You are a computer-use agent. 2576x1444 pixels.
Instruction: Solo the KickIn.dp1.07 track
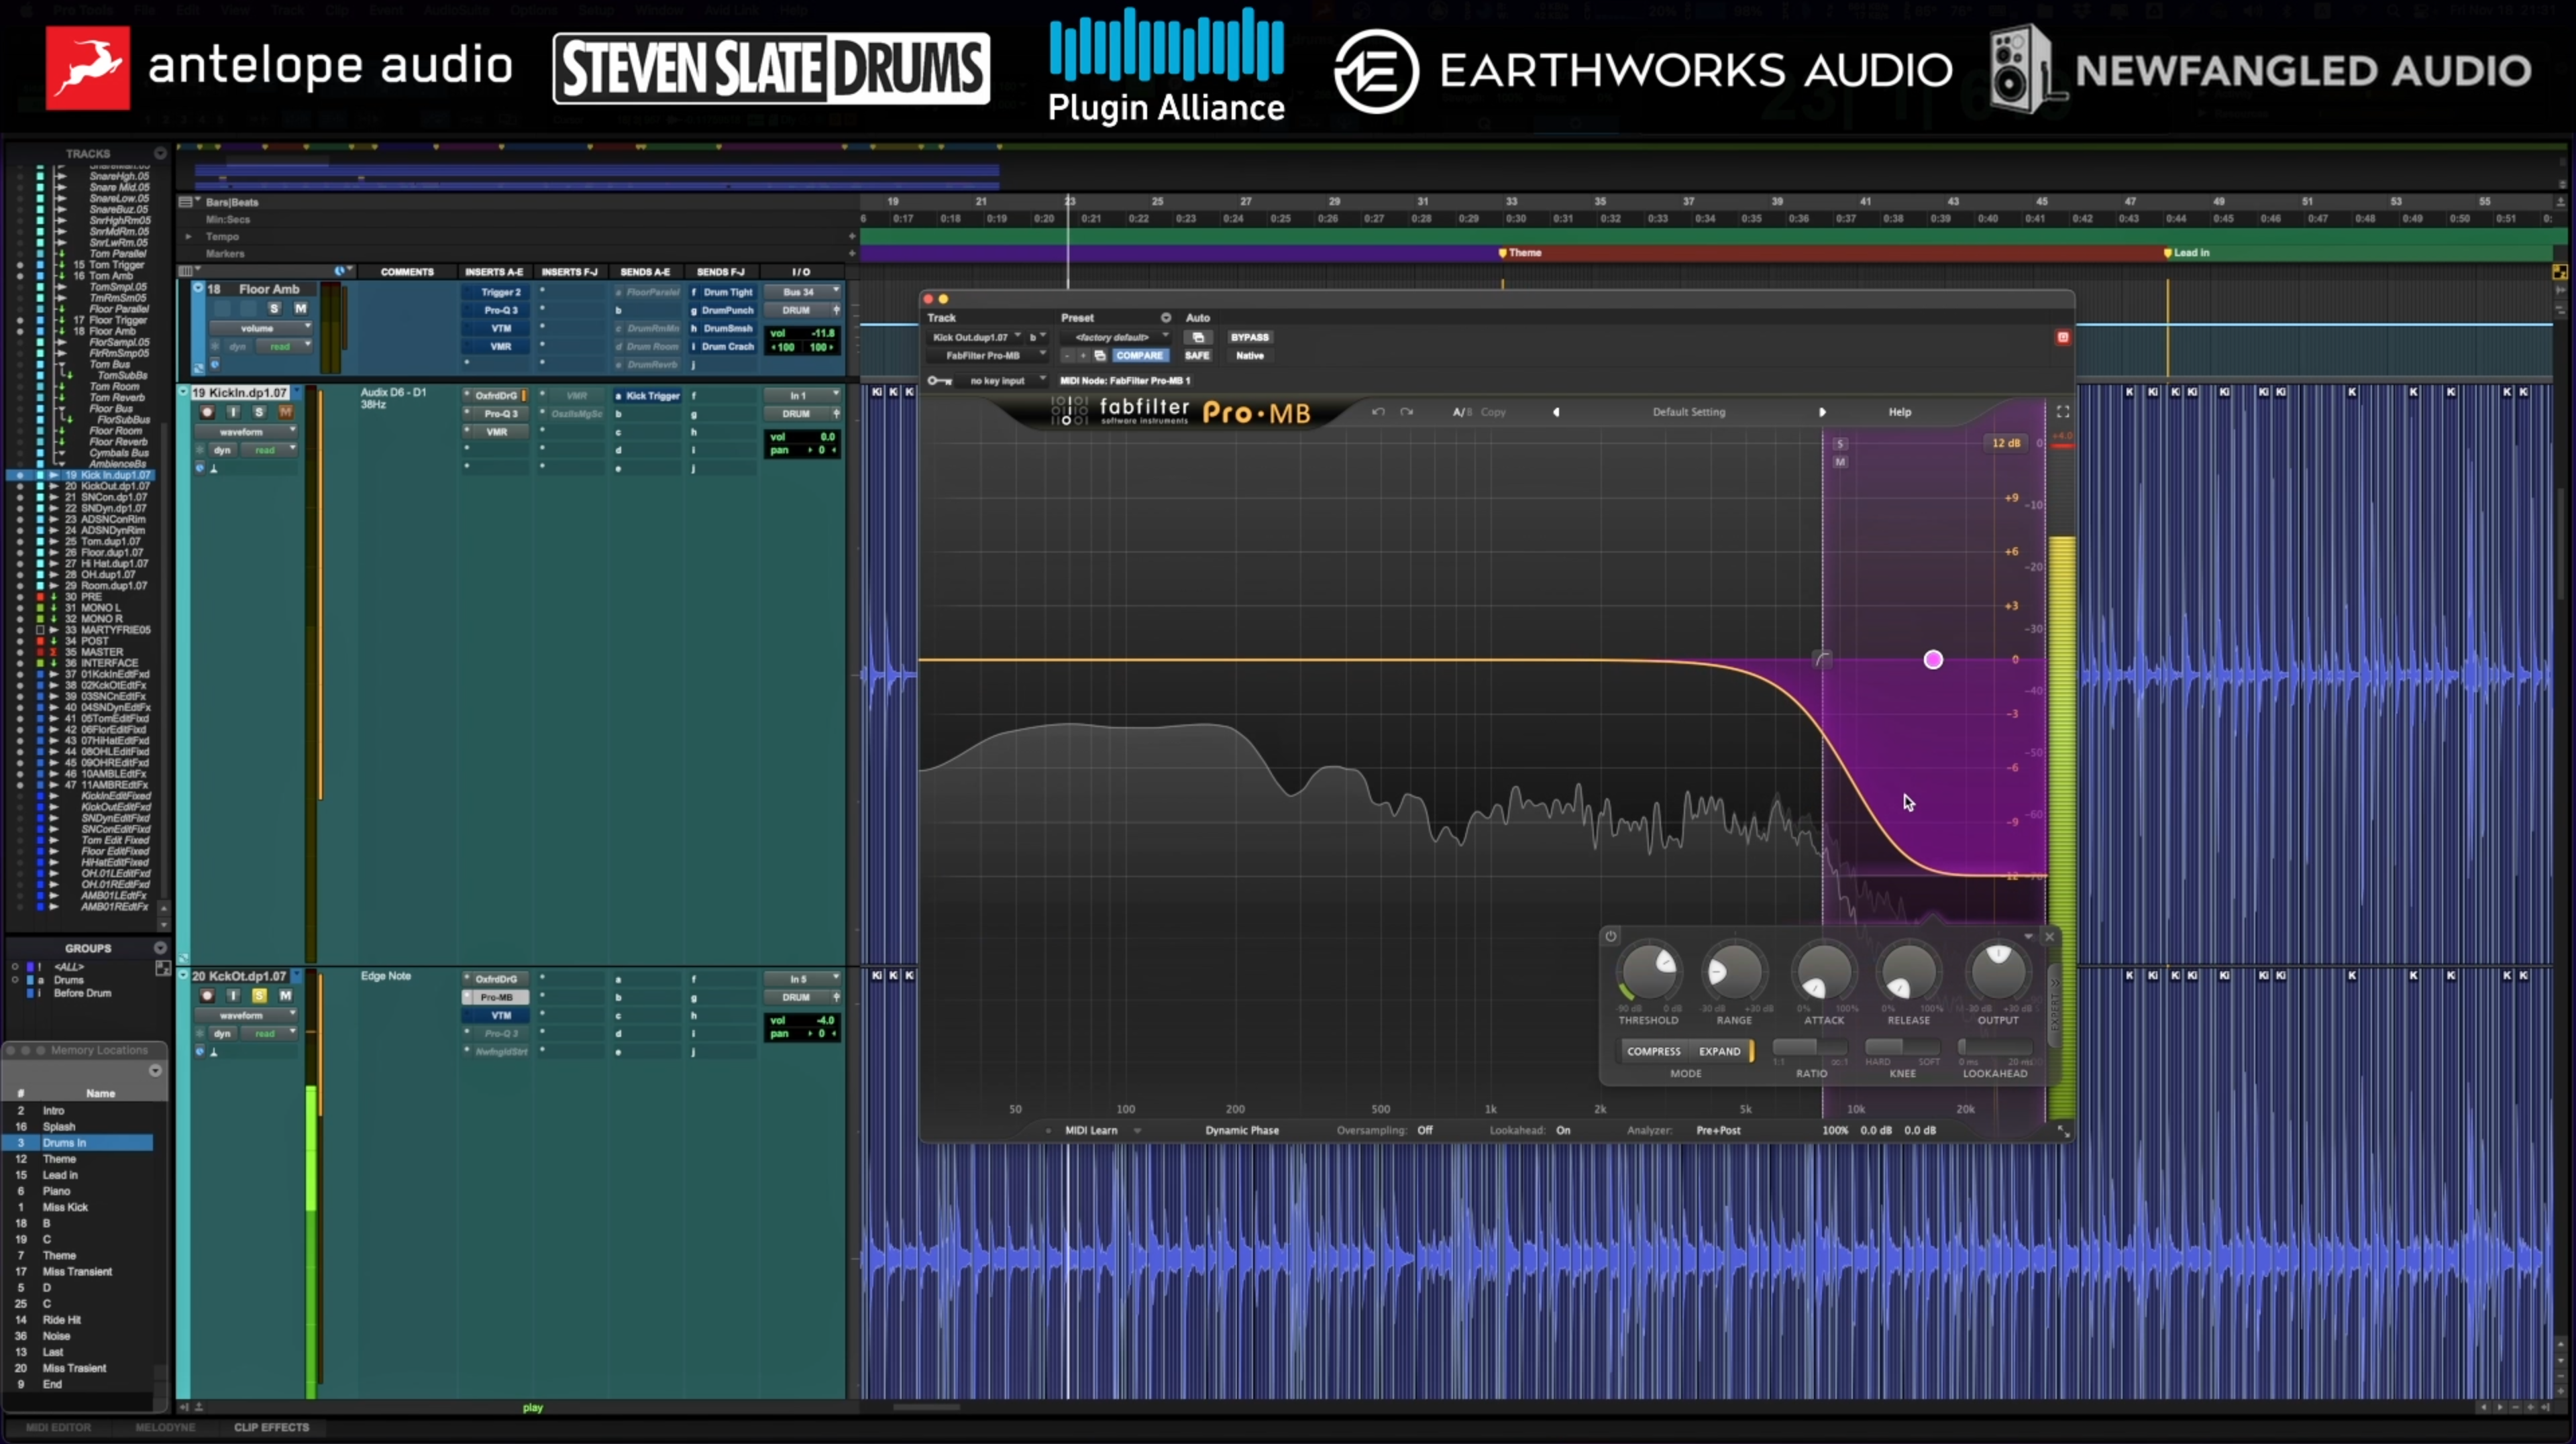259,412
